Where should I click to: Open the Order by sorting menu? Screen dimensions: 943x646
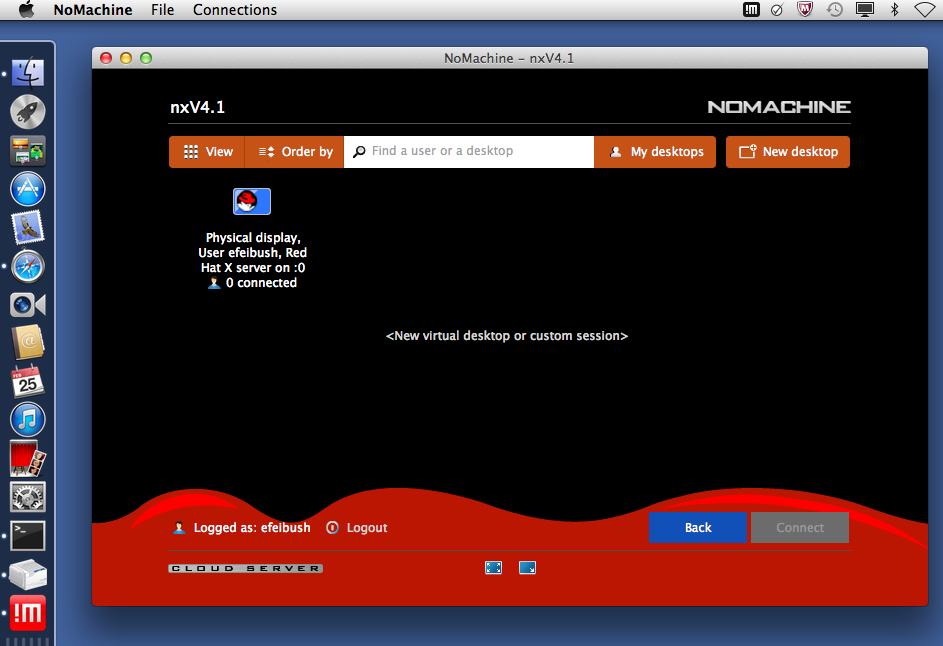295,152
